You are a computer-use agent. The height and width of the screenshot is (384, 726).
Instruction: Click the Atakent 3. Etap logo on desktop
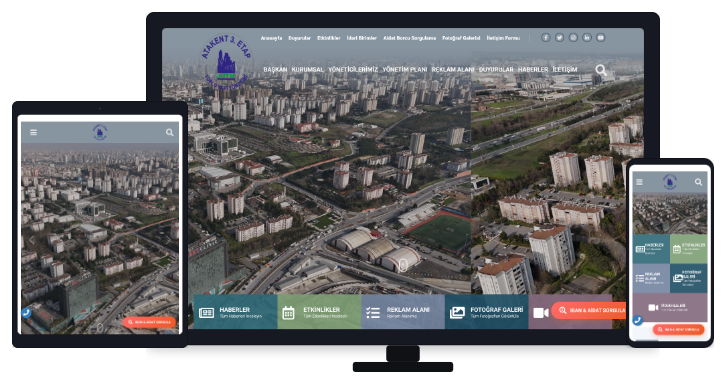(226, 60)
